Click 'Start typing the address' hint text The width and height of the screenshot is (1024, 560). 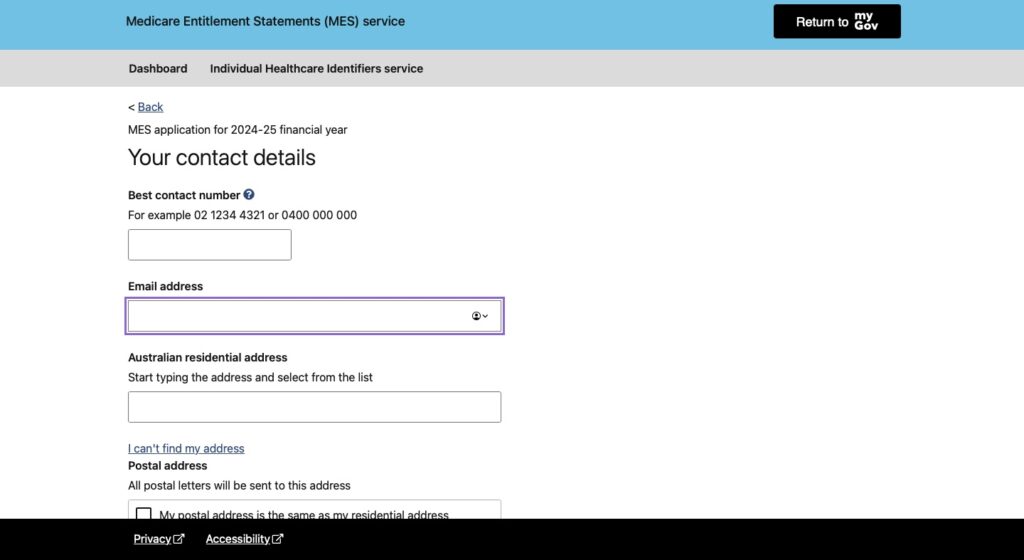[x=250, y=377]
